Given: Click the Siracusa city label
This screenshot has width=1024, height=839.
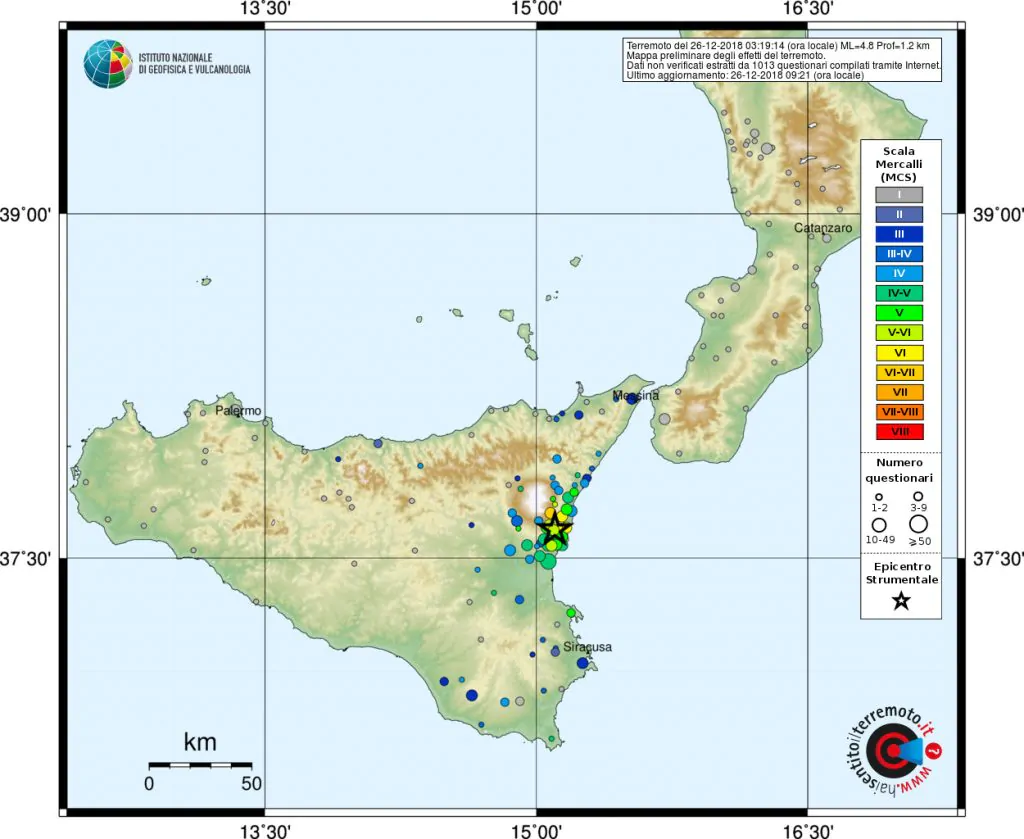Looking at the screenshot, I should [x=587, y=647].
